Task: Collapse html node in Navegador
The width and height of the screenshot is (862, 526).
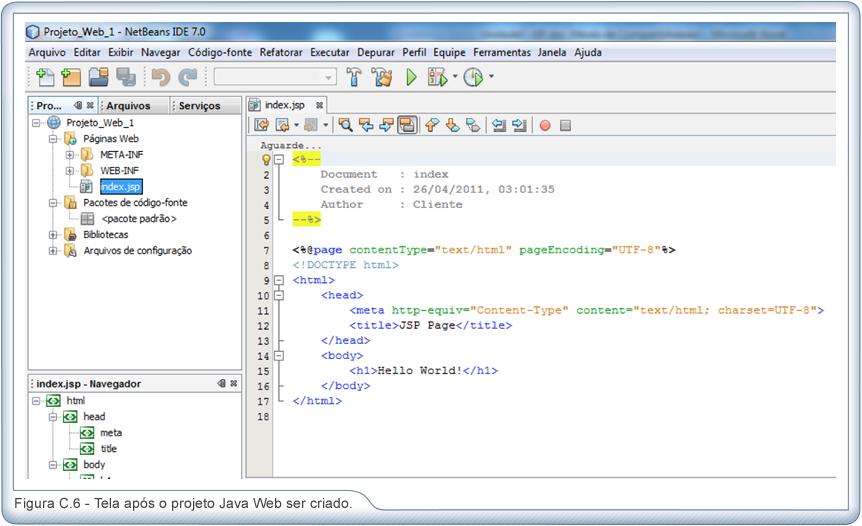Action: pyautogui.click(x=36, y=401)
